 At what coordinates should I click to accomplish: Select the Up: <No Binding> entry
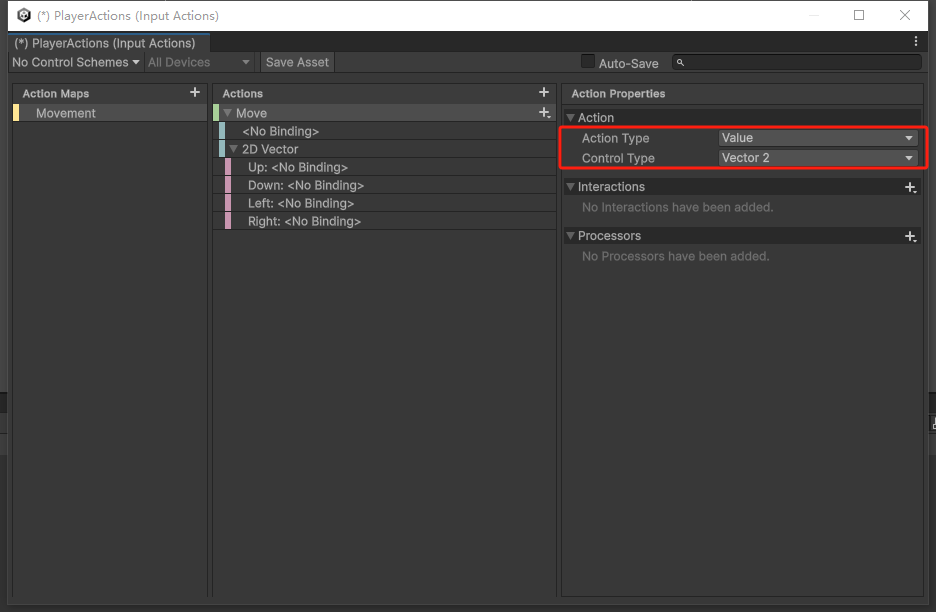tap(297, 167)
